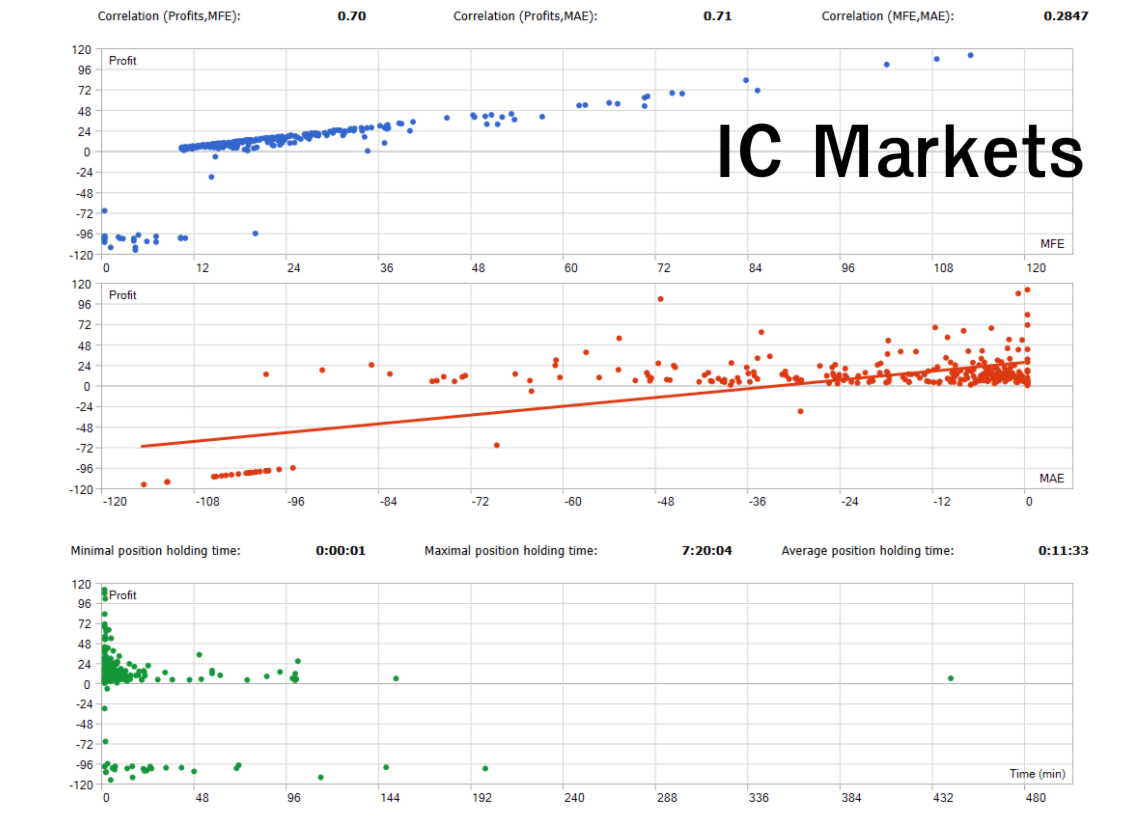Screen dimensions: 1148x826
Task: Click x-axis tick label -36 on MAE chart
Action: 756,502
